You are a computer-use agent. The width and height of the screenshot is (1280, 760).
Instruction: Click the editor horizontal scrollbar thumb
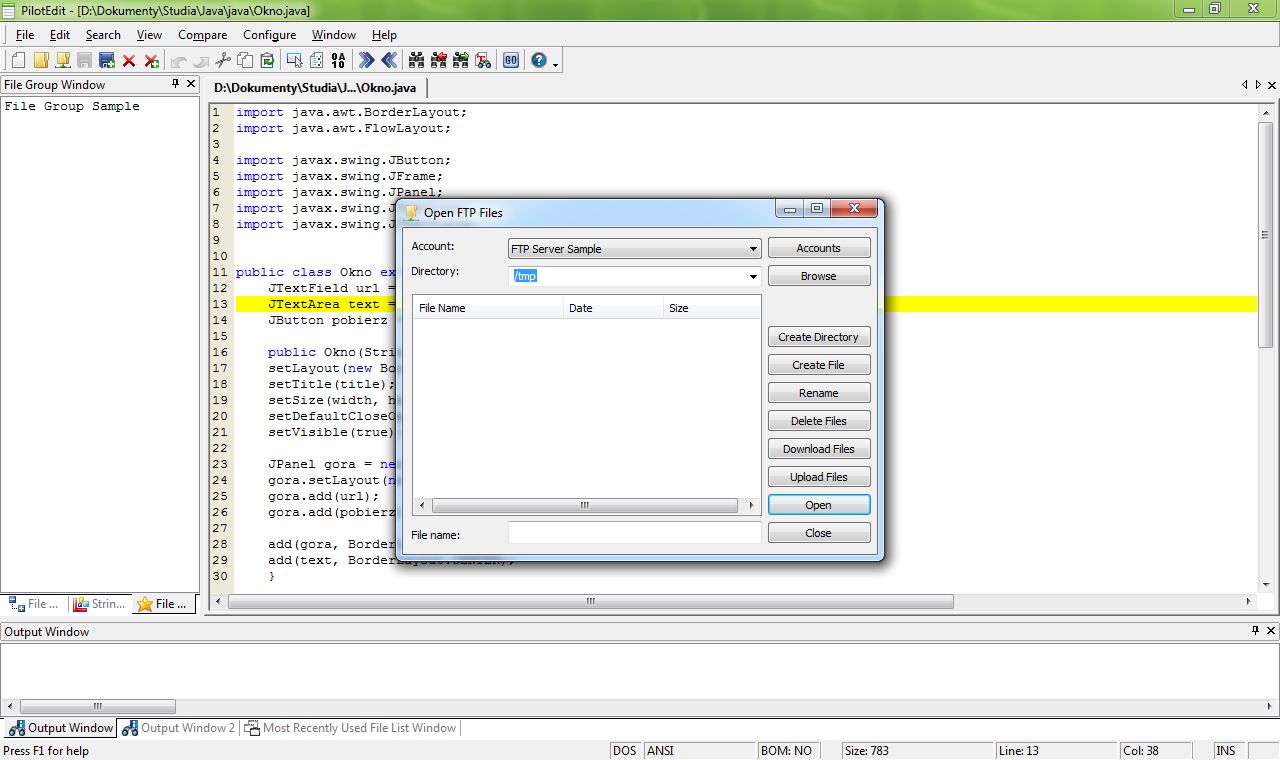click(591, 602)
